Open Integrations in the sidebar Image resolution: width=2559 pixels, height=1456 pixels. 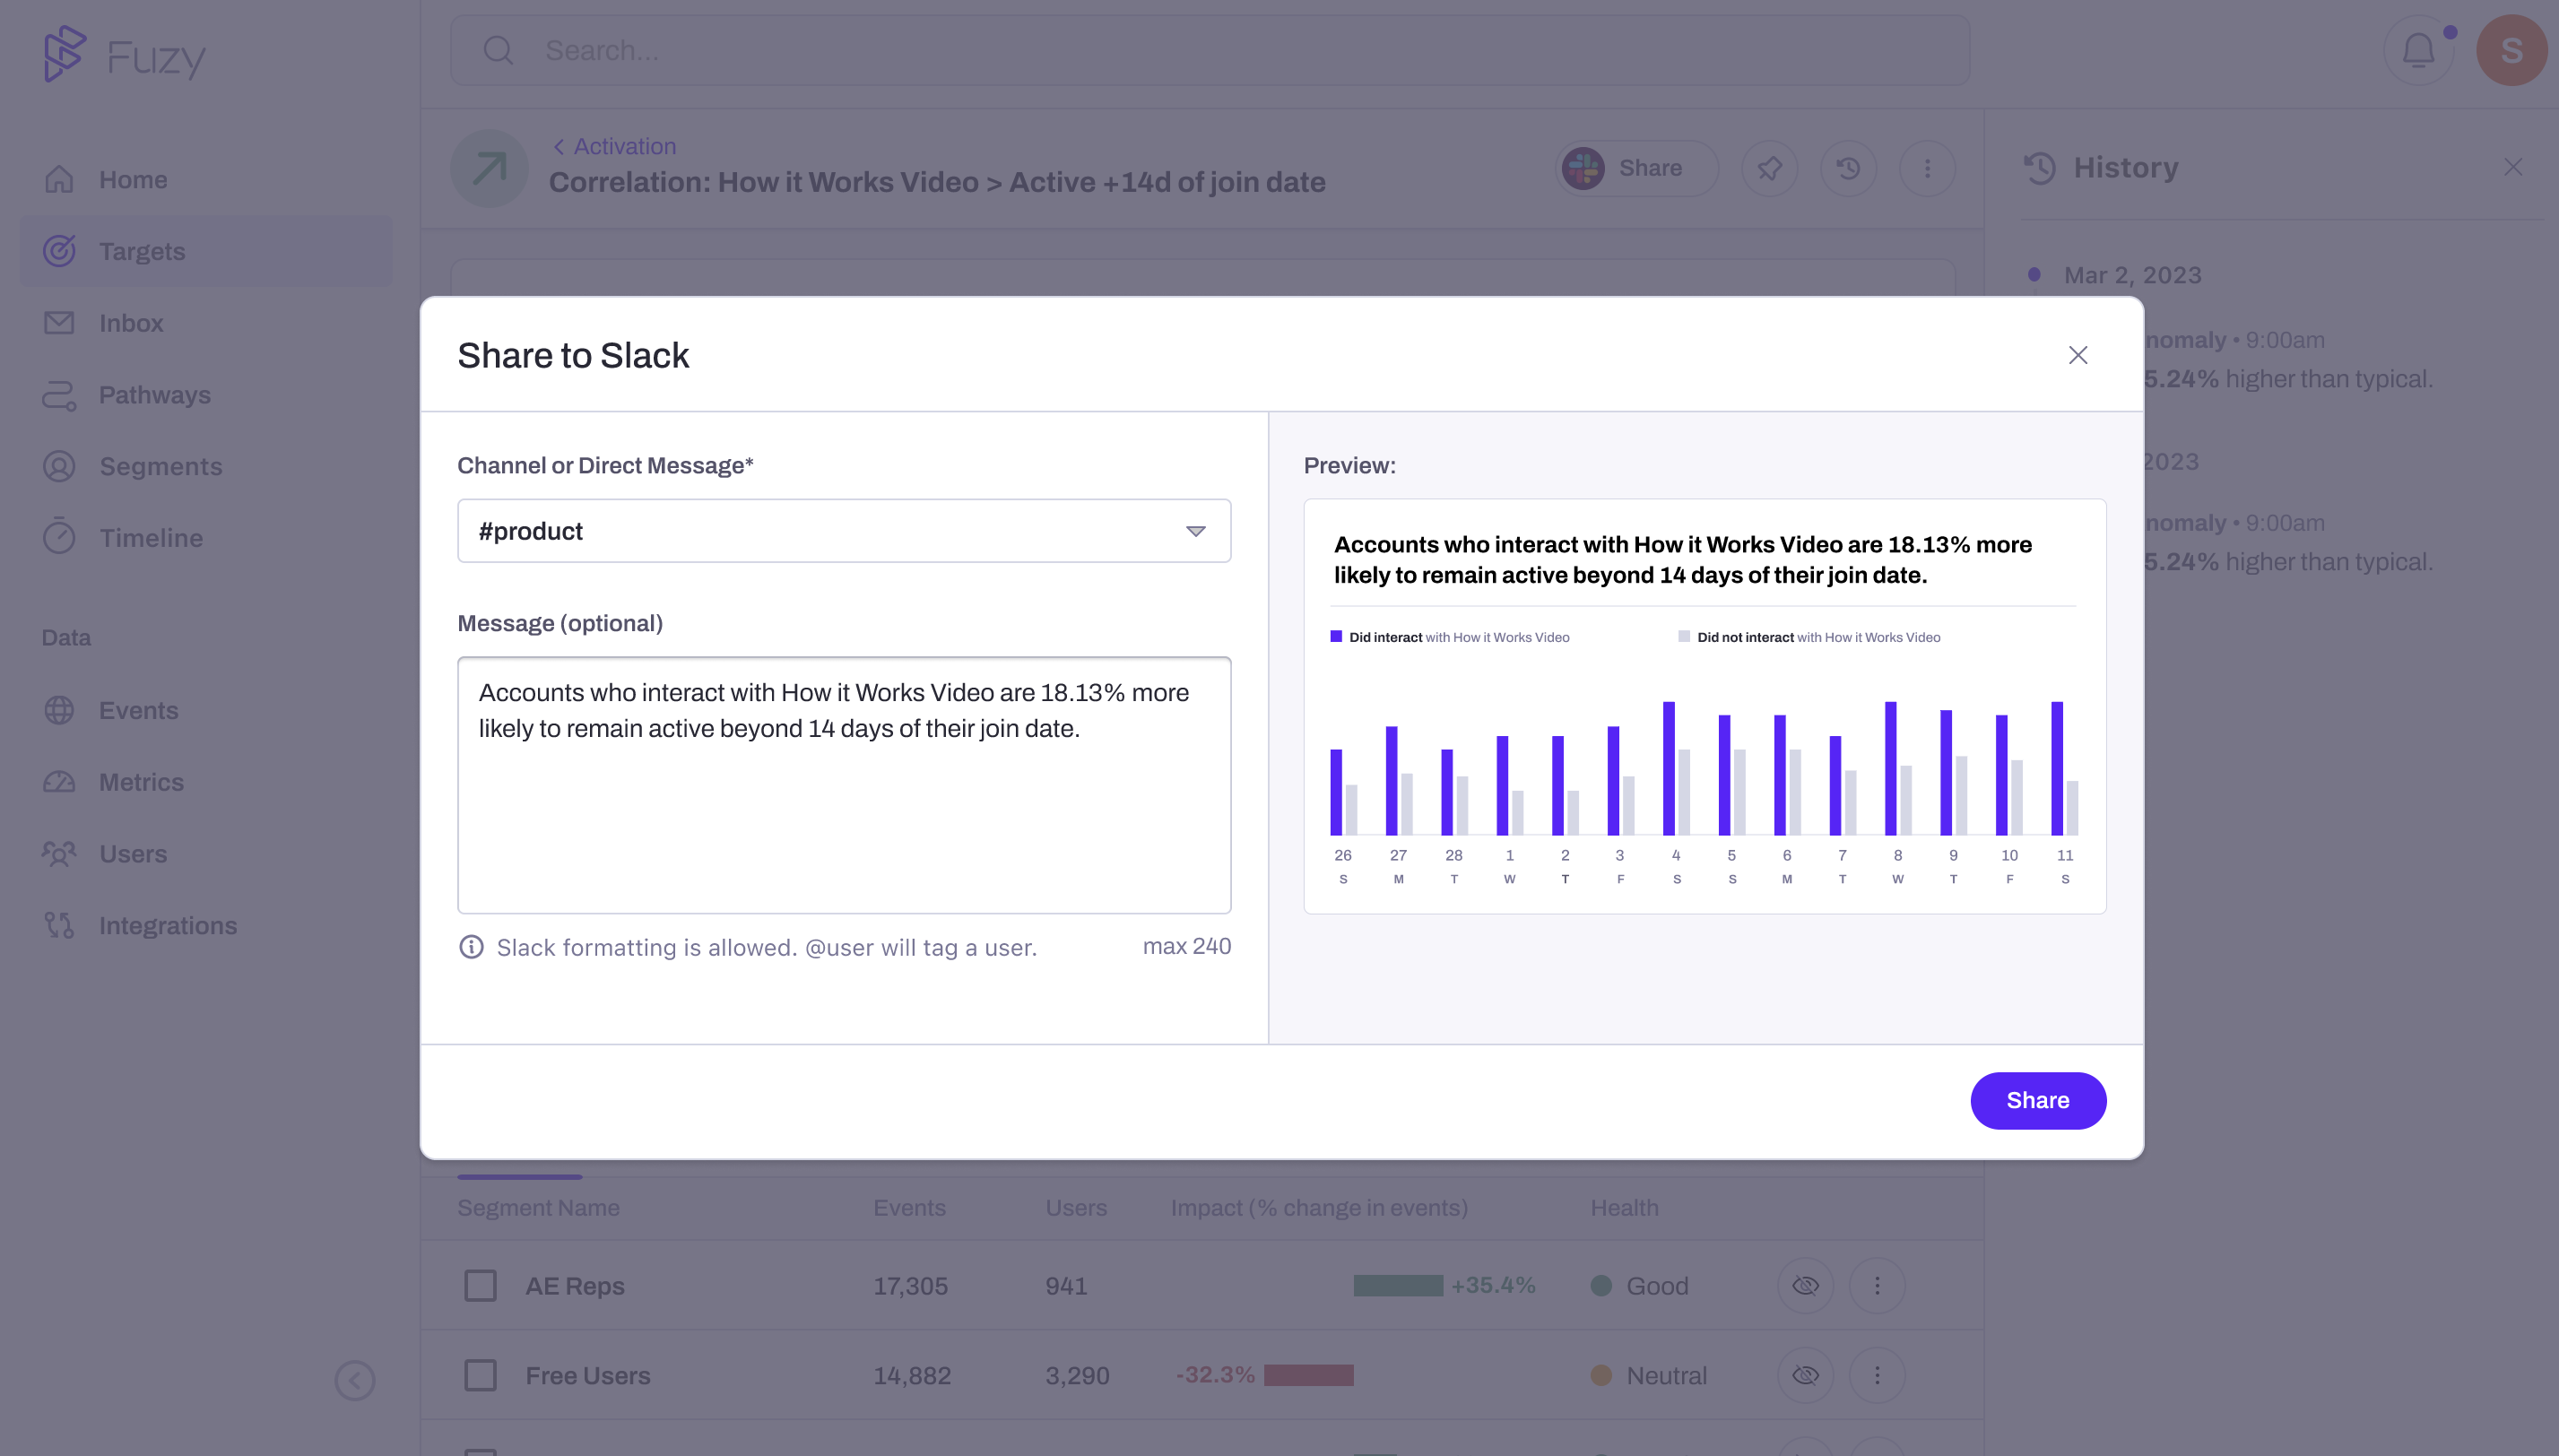tap(167, 925)
